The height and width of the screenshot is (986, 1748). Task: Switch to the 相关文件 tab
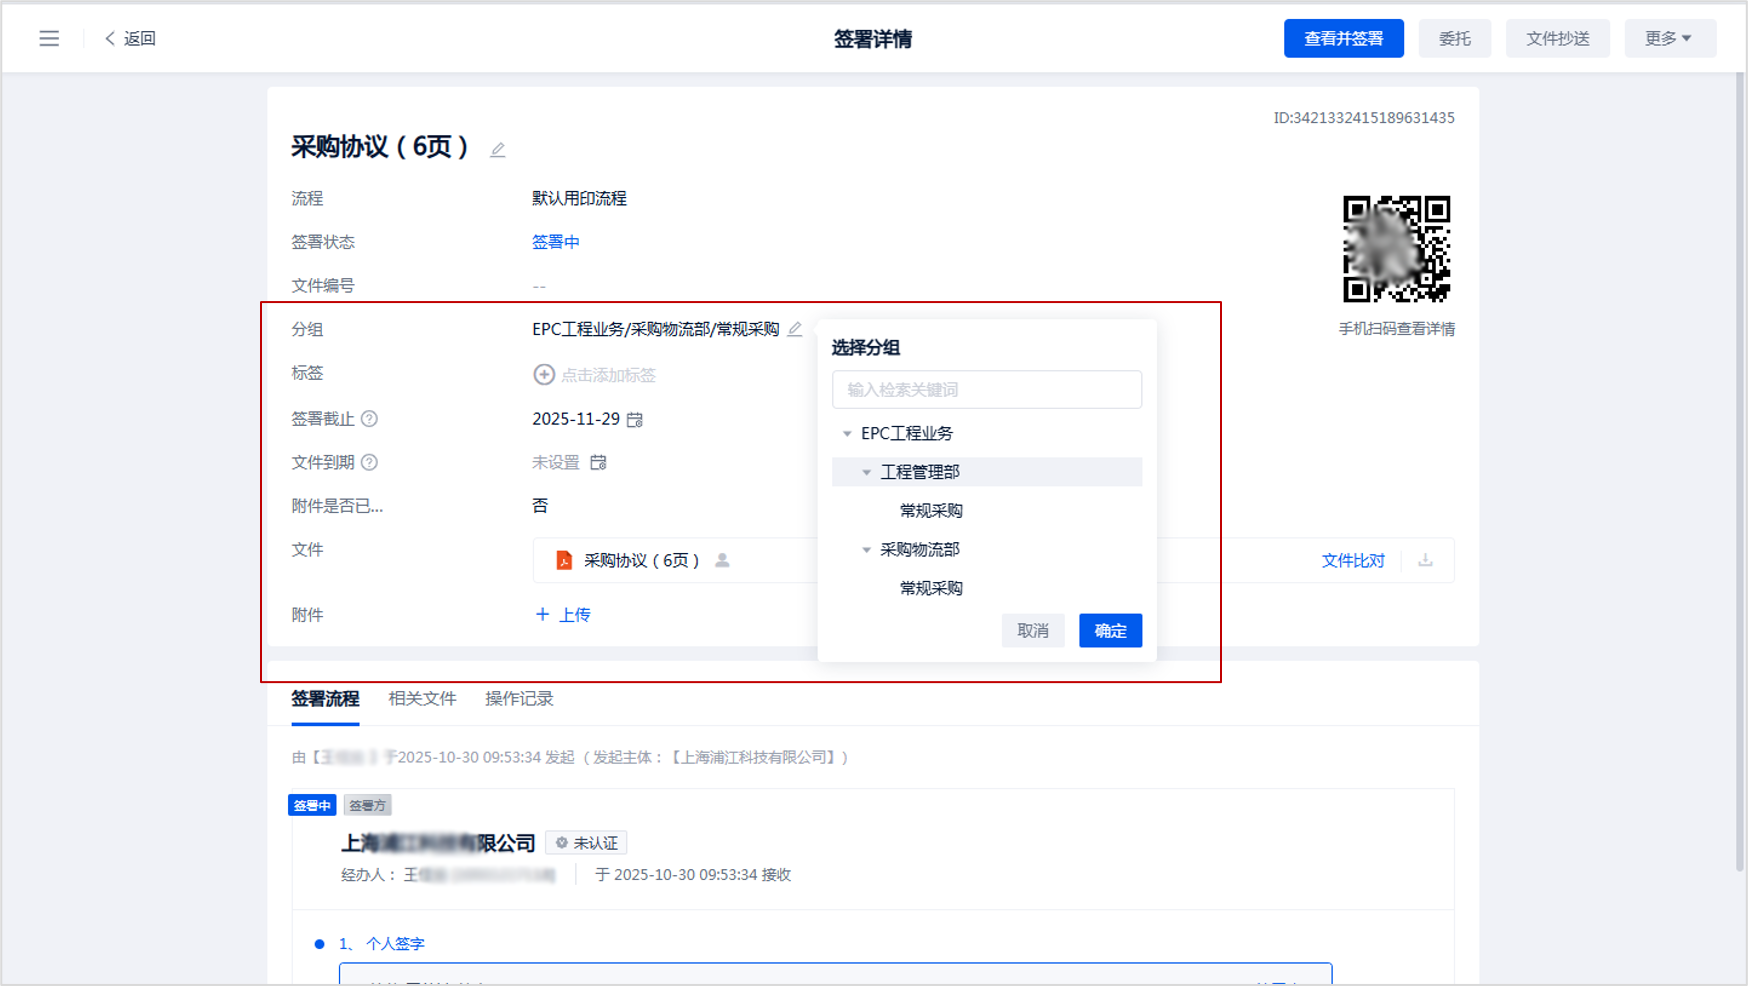(x=422, y=699)
